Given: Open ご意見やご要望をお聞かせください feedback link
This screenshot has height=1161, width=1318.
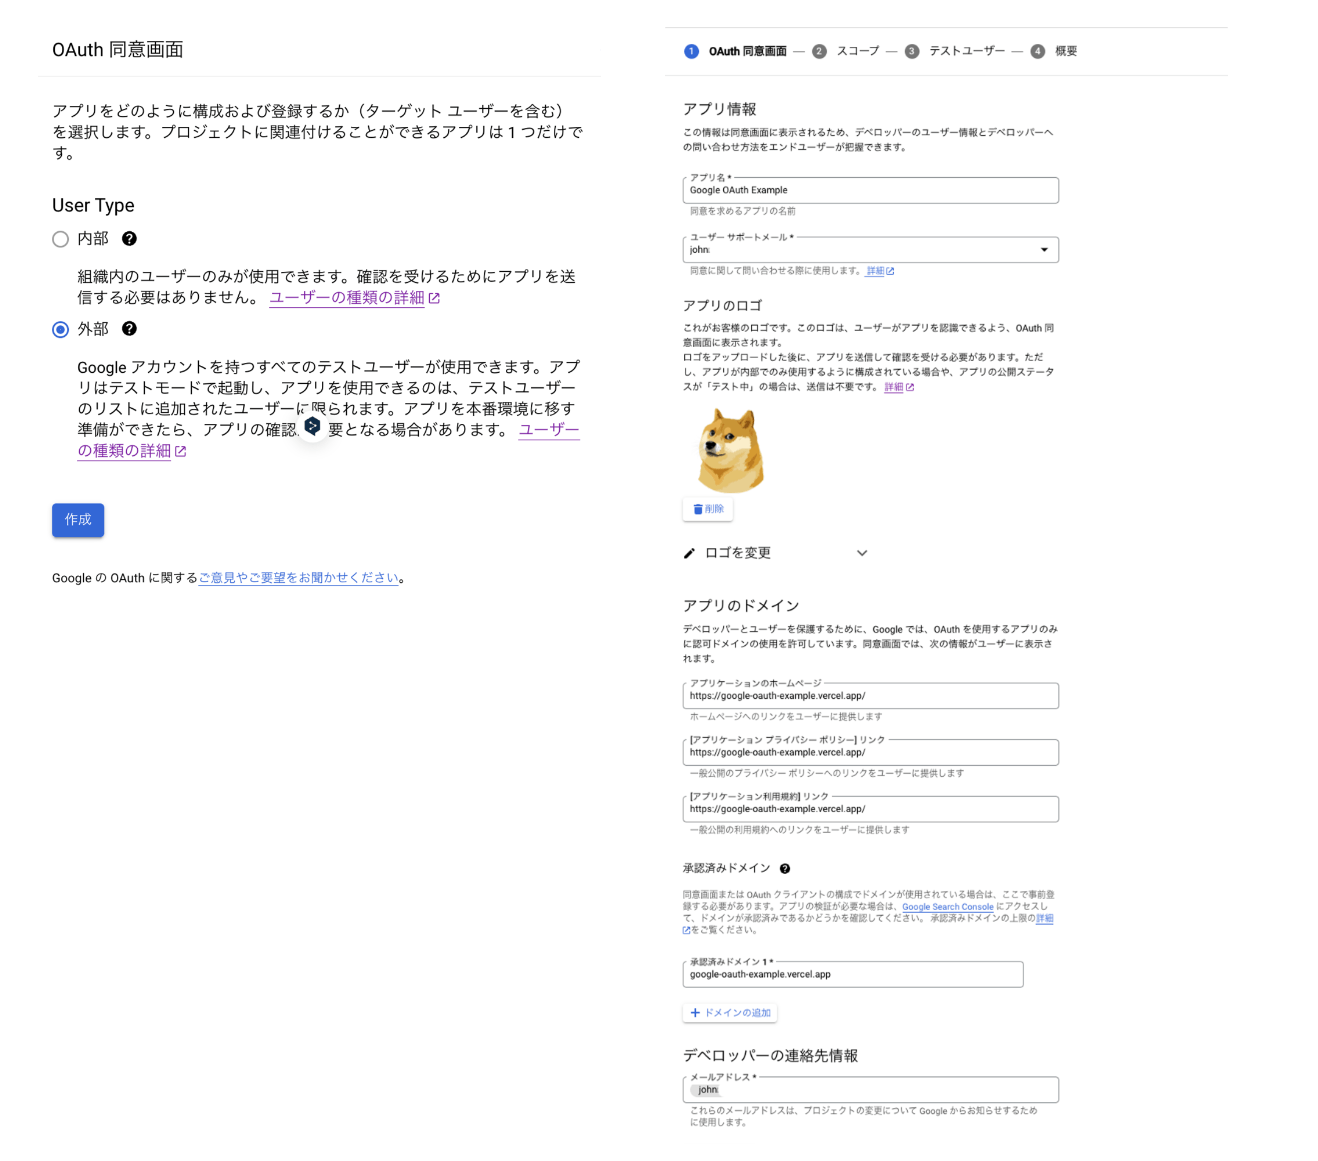Looking at the screenshot, I should coord(299,577).
